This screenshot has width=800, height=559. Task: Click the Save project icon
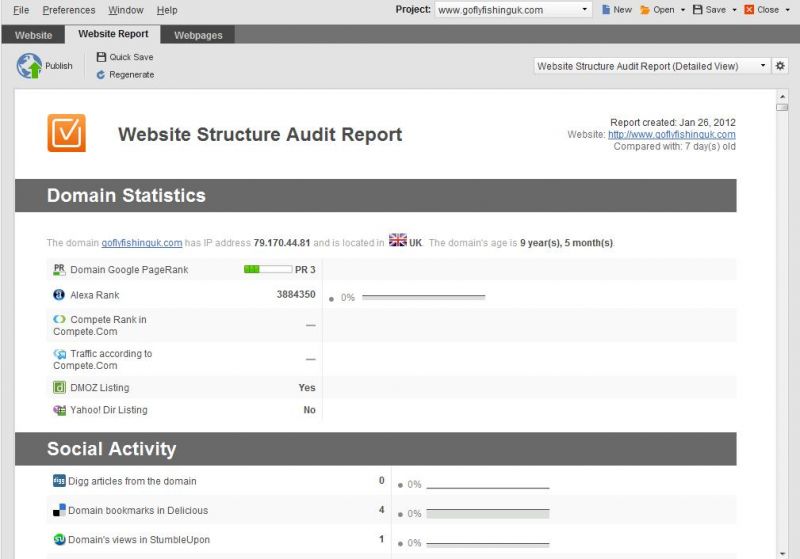pos(697,10)
